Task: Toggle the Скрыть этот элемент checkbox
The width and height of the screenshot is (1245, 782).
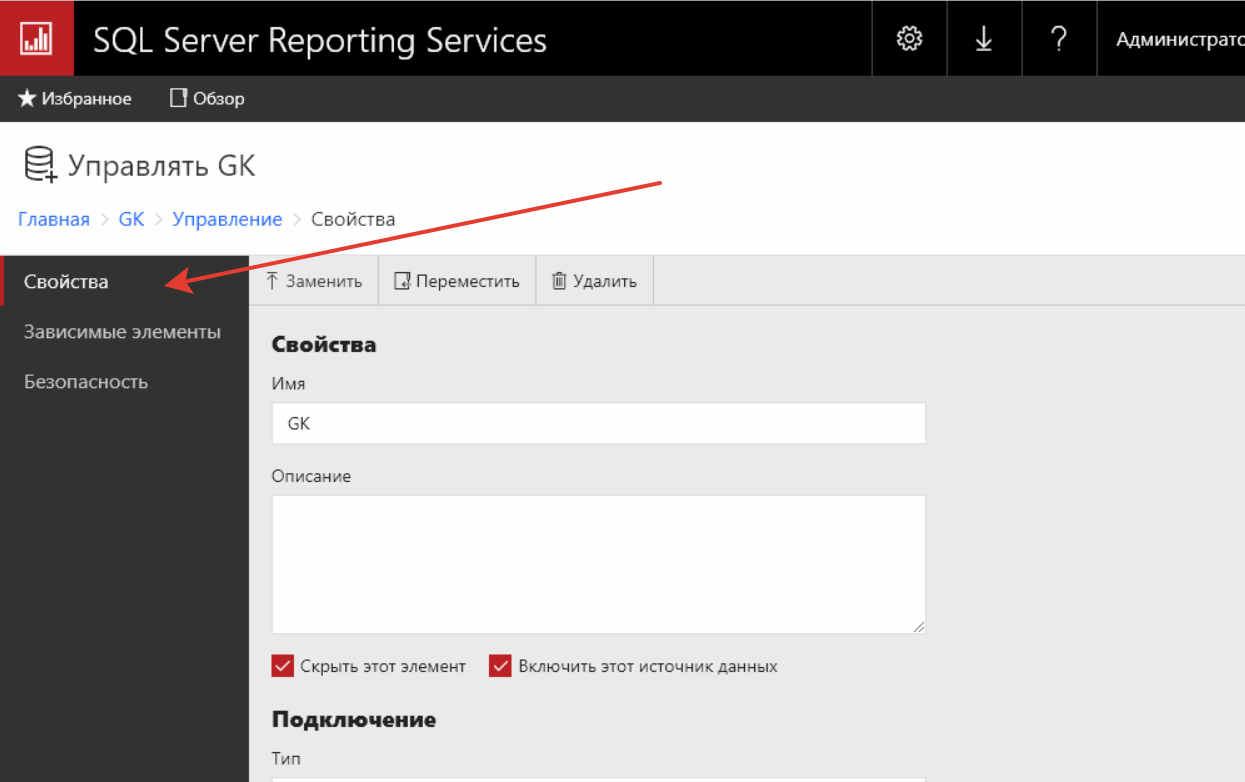Action: coord(282,666)
